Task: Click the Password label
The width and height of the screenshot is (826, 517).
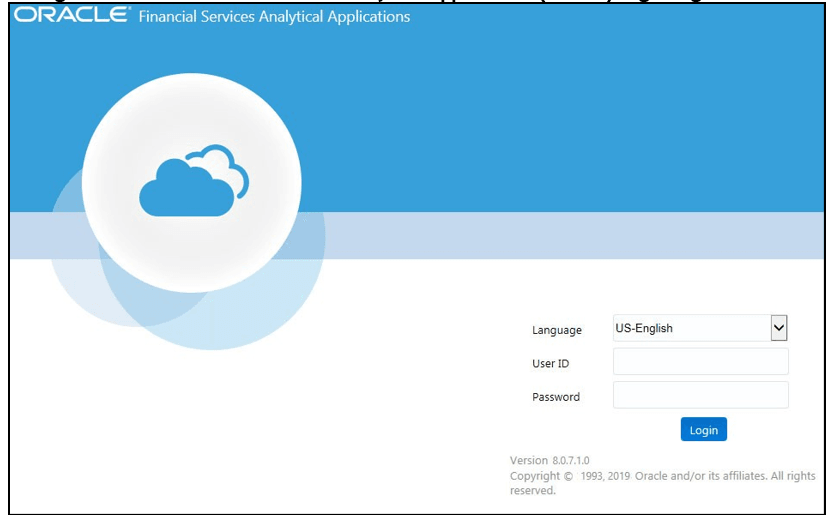Action: (556, 397)
